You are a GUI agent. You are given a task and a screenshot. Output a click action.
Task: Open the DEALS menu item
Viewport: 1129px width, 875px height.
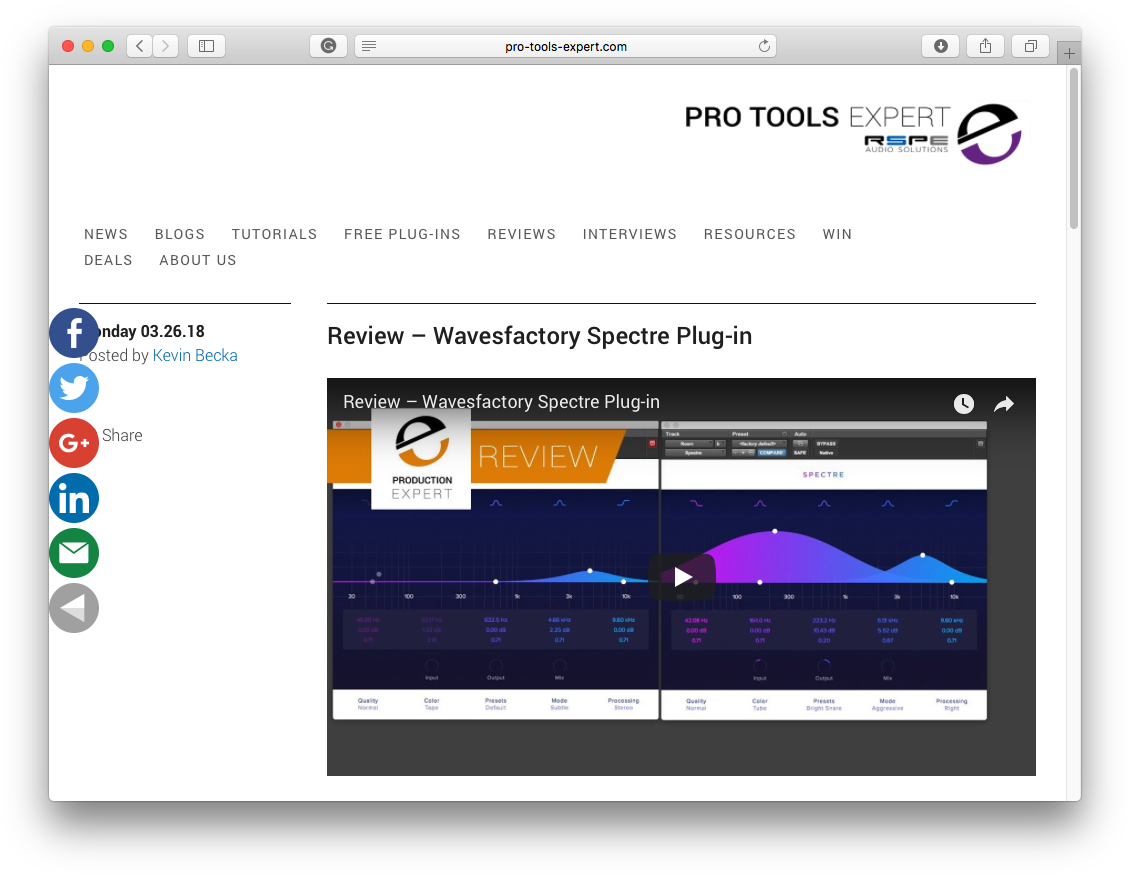(x=108, y=260)
